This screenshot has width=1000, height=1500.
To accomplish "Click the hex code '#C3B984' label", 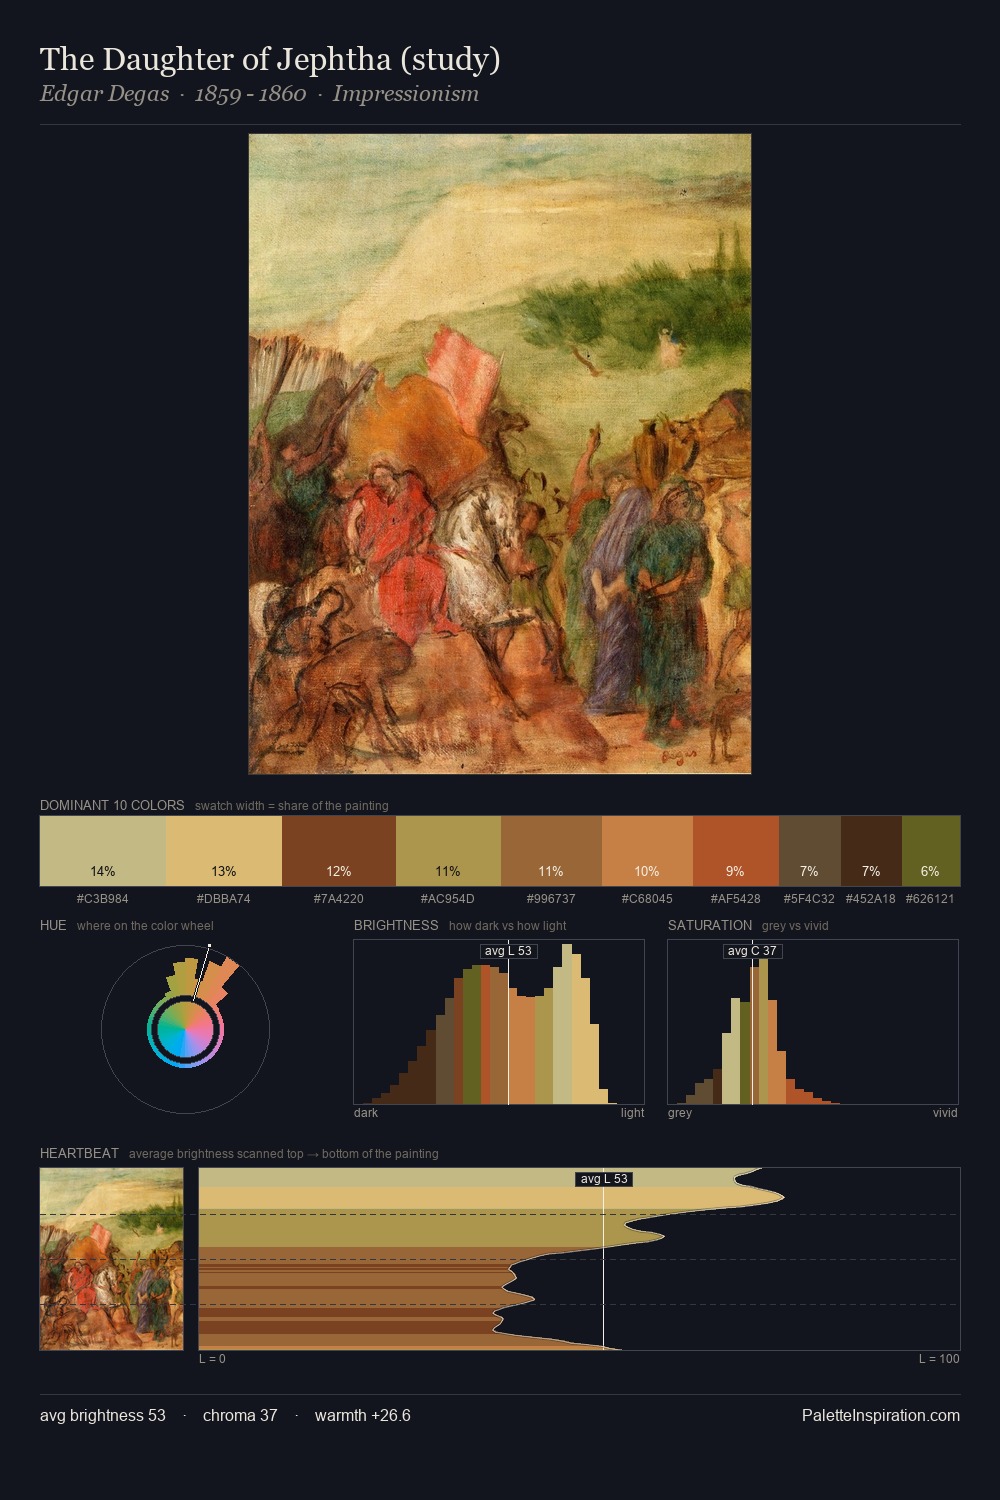I will pos(103,899).
